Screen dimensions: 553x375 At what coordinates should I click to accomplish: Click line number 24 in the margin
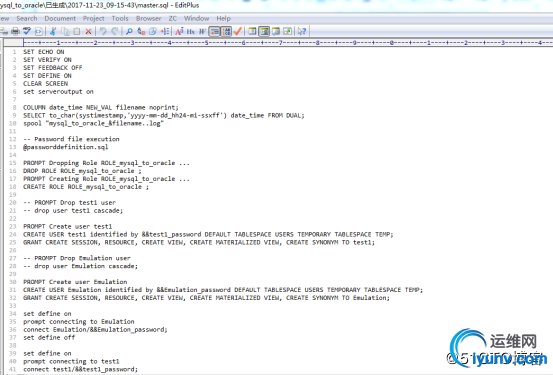tap(13, 234)
